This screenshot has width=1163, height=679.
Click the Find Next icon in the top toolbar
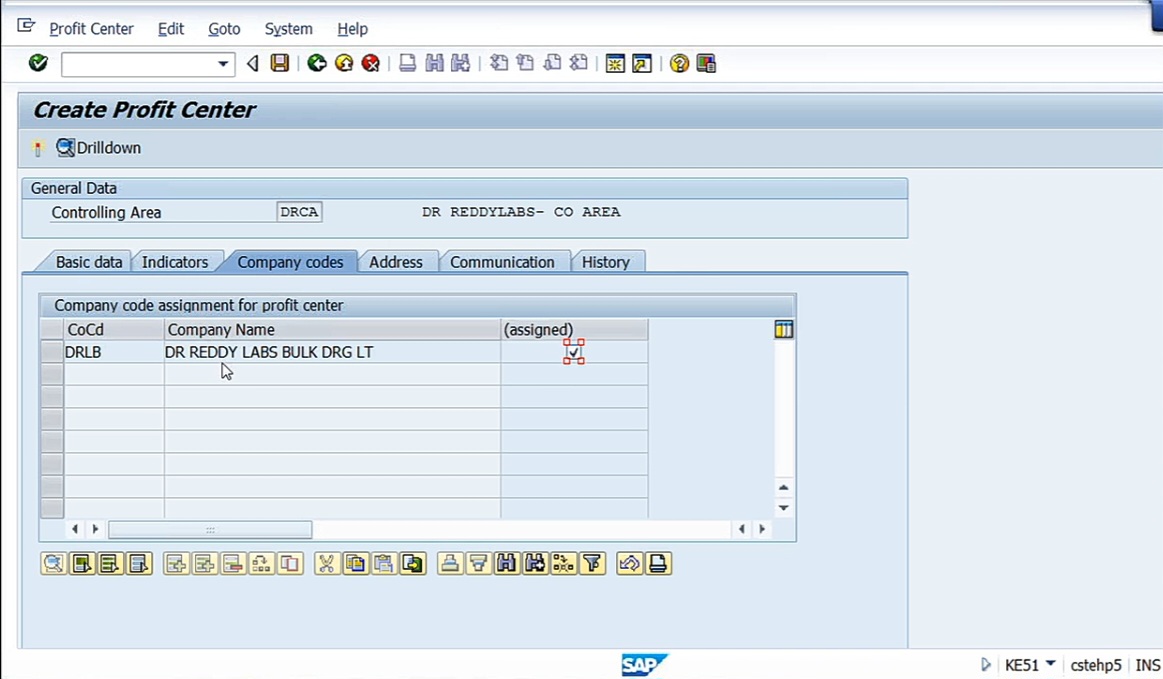pos(461,63)
